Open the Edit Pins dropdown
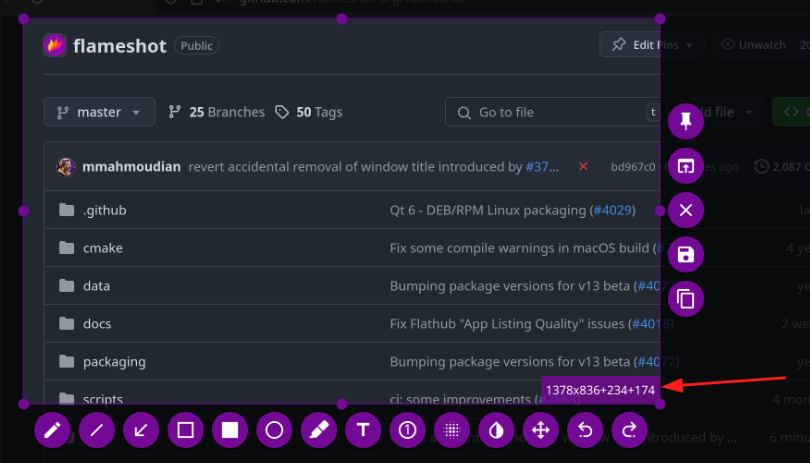Image resolution: width=810 pixels, height=463 pixels. tap(652, 45)
